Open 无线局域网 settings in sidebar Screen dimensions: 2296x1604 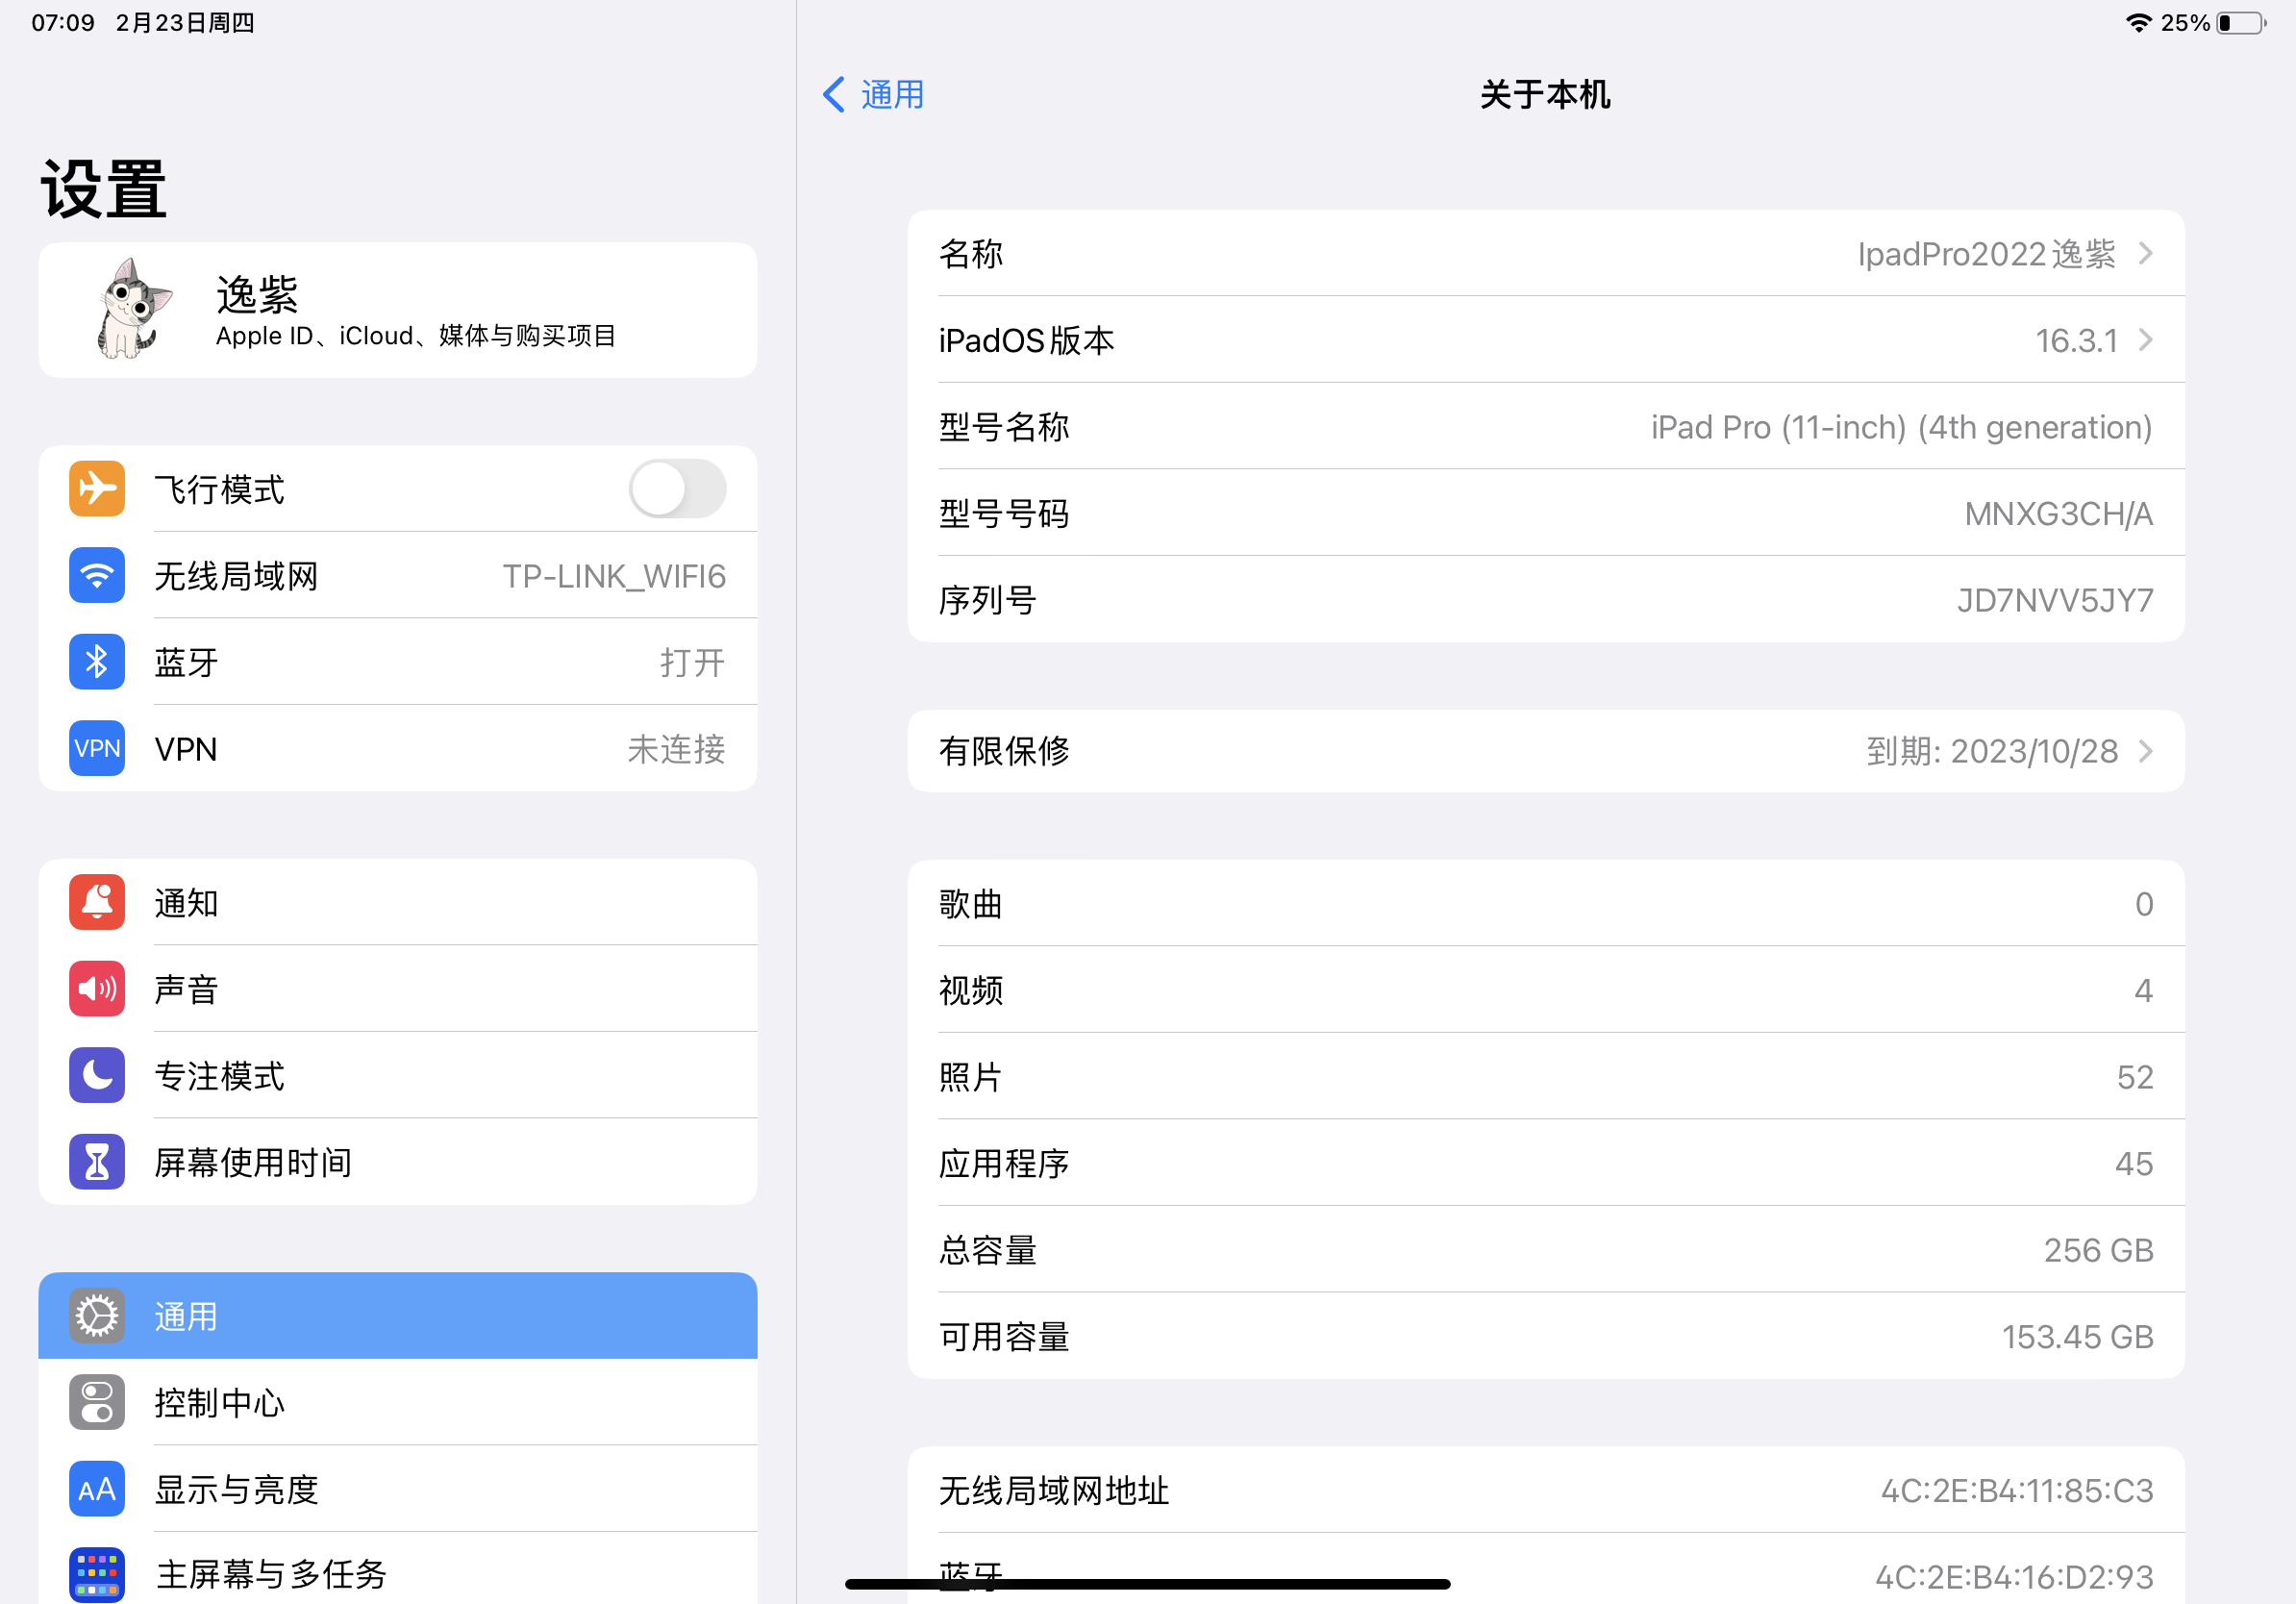tap(398, 576)
